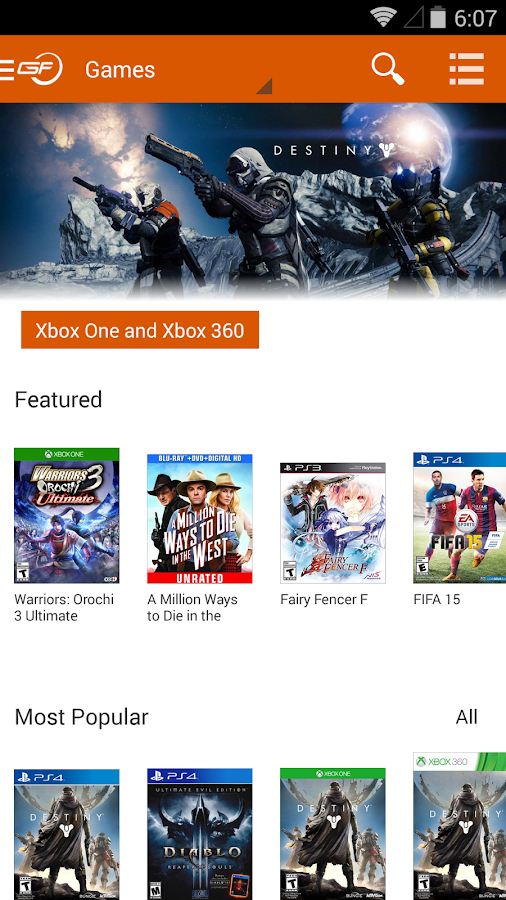Viewport: 506px width, 900px height.
Task: Select the Fairy Fencer F cover
Action: pos(333,523)
